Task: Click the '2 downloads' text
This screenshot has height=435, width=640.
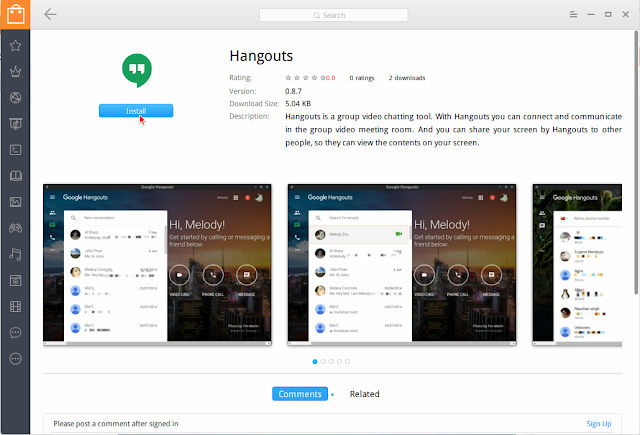Action: [407, 78]
